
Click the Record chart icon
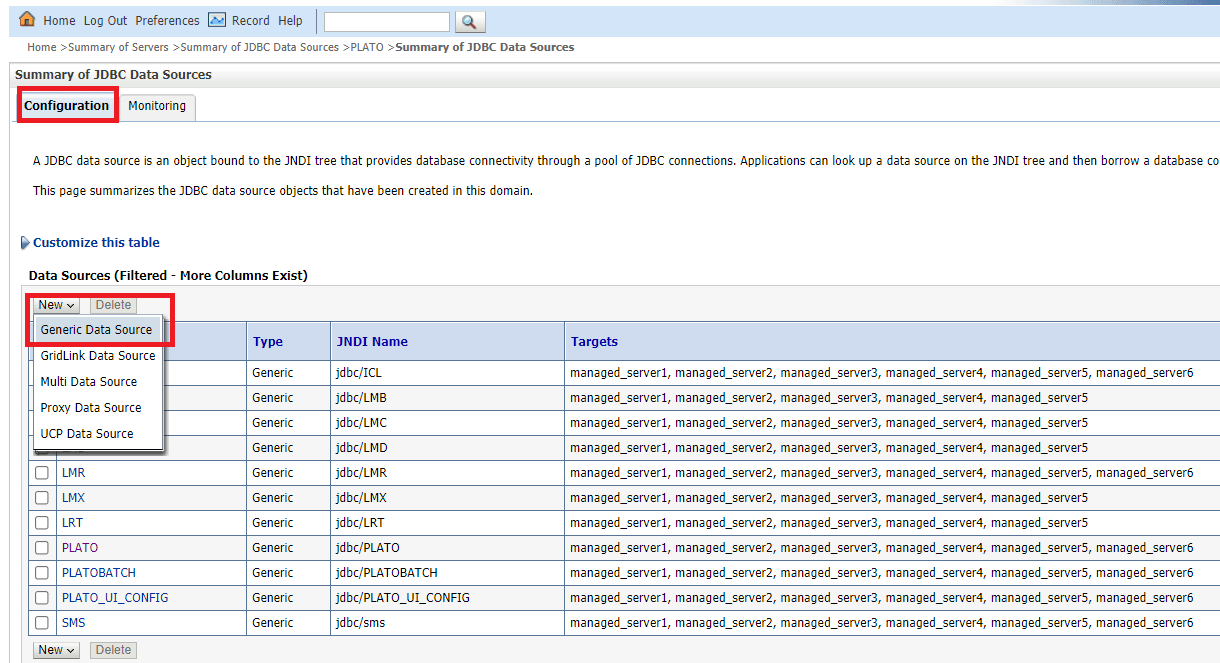point(217,20)
